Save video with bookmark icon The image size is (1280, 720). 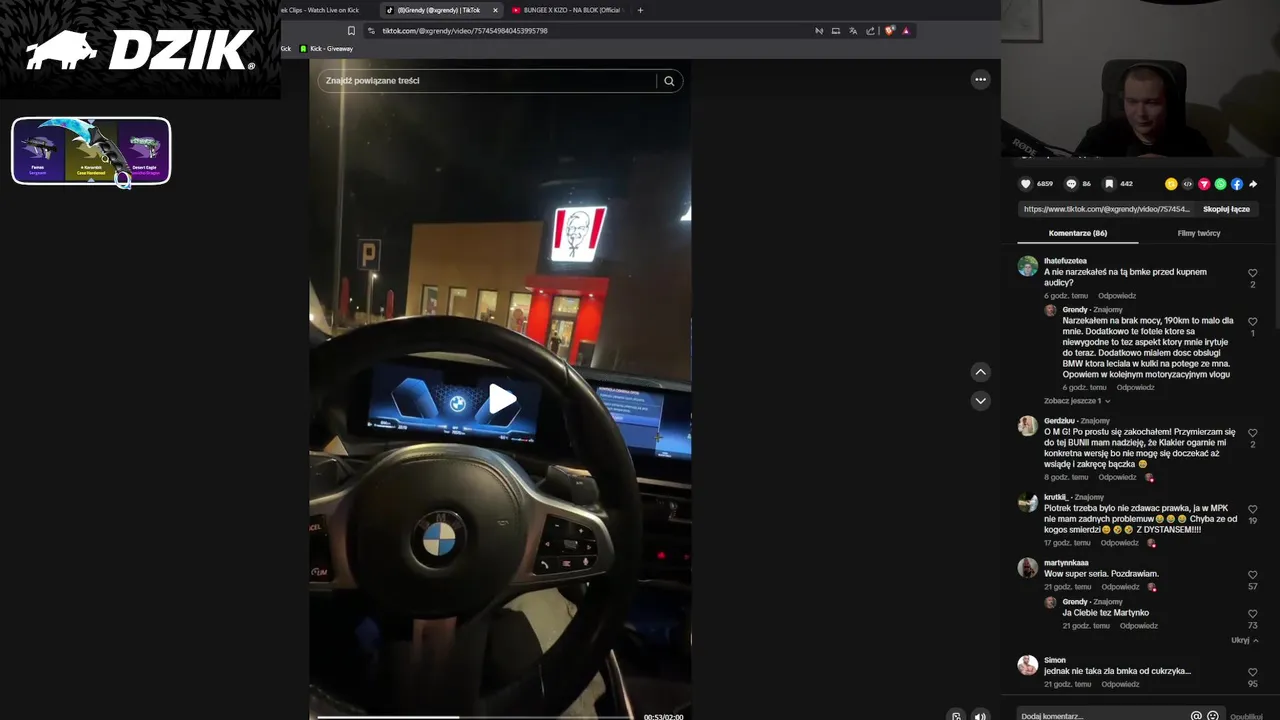[1109, 184]
